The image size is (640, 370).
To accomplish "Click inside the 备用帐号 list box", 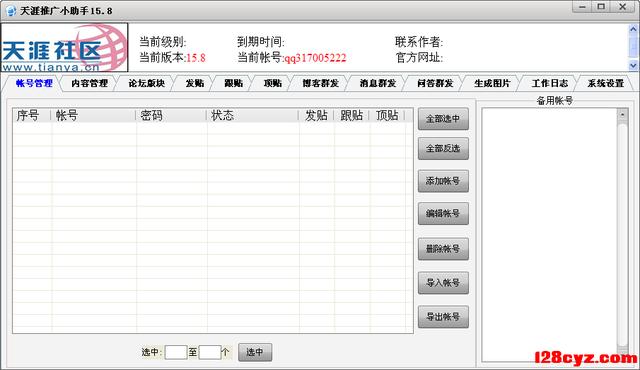I will [x=549, y=235].
